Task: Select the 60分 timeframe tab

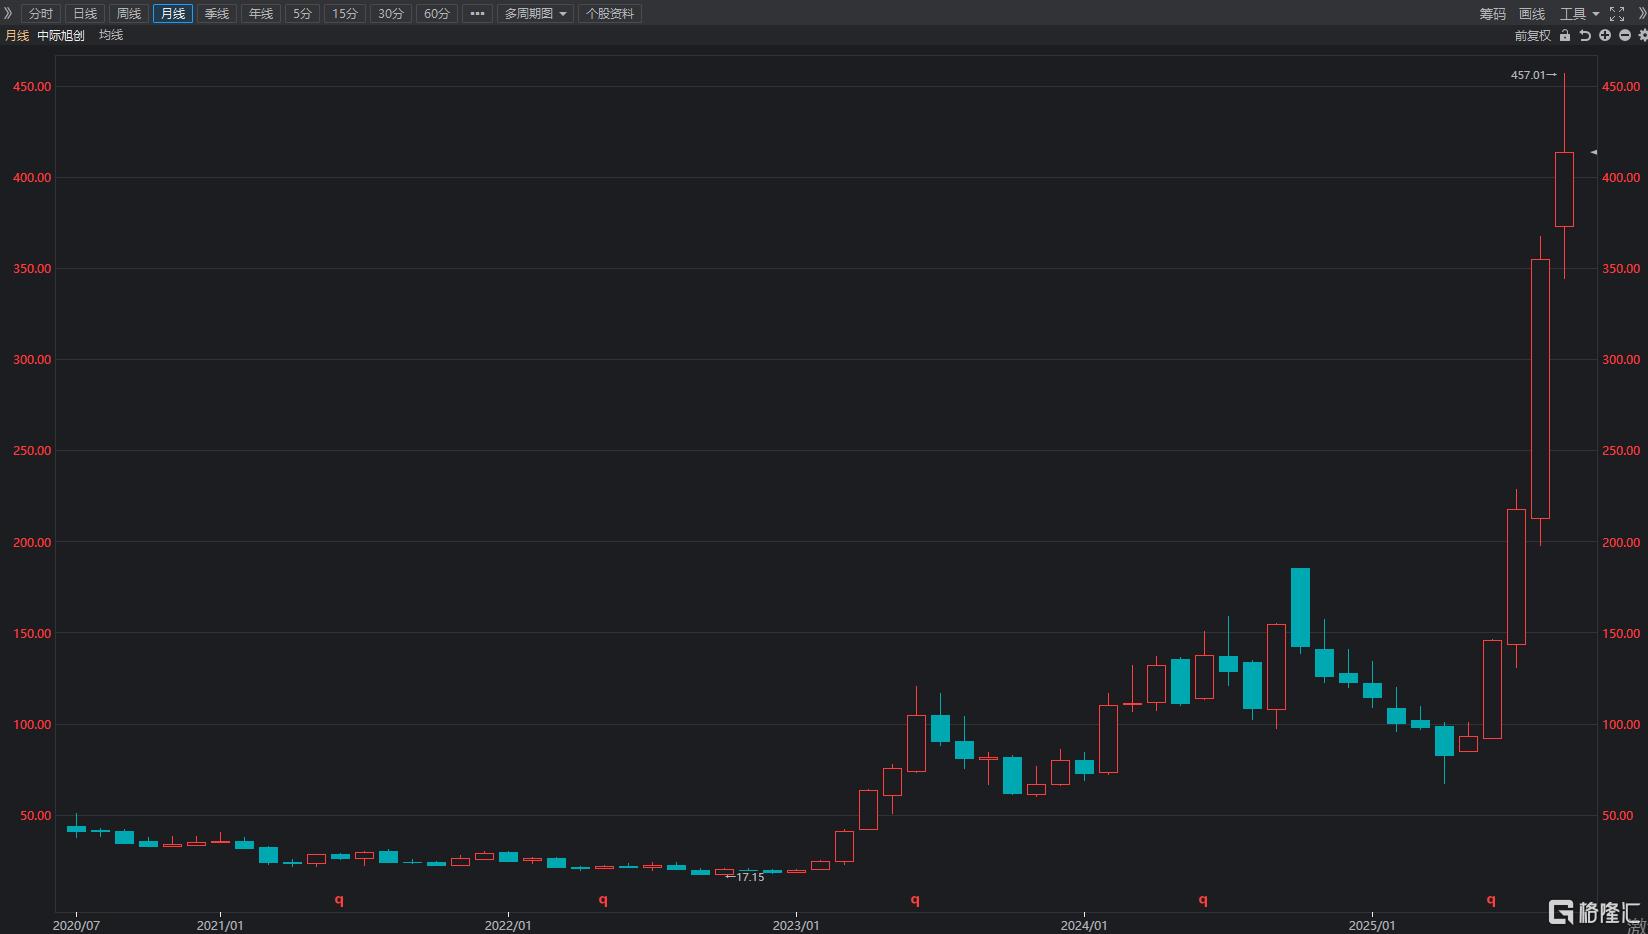Action: point(437,13)
